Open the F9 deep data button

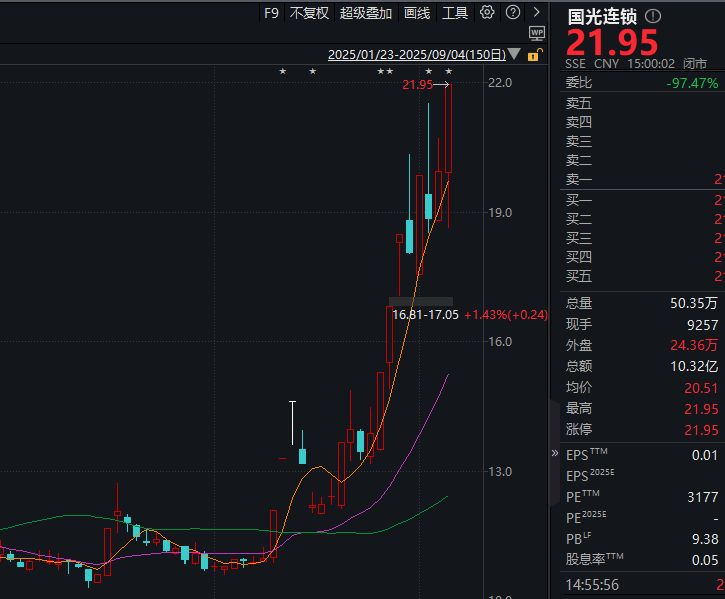click(x=271, y=13)
